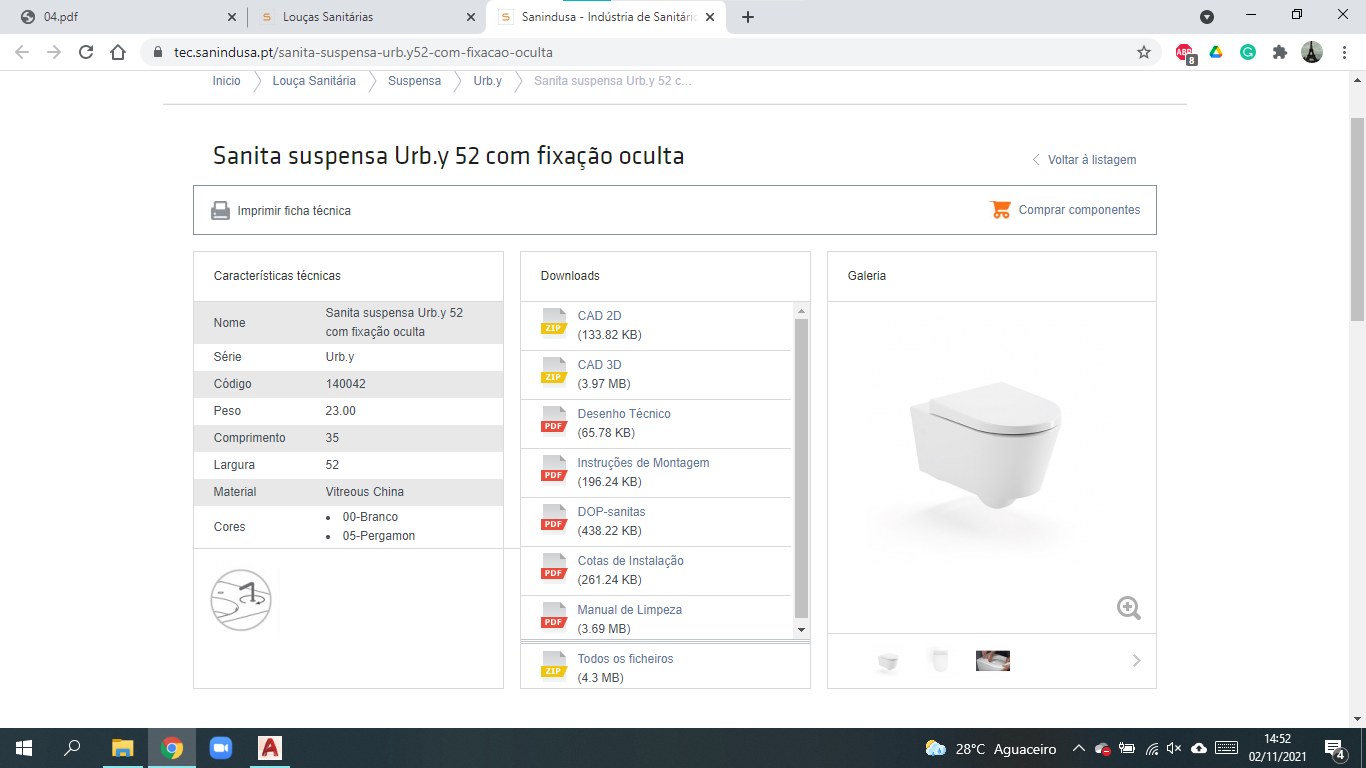Click the downloads list scroll-down arrow

[801, 629]
